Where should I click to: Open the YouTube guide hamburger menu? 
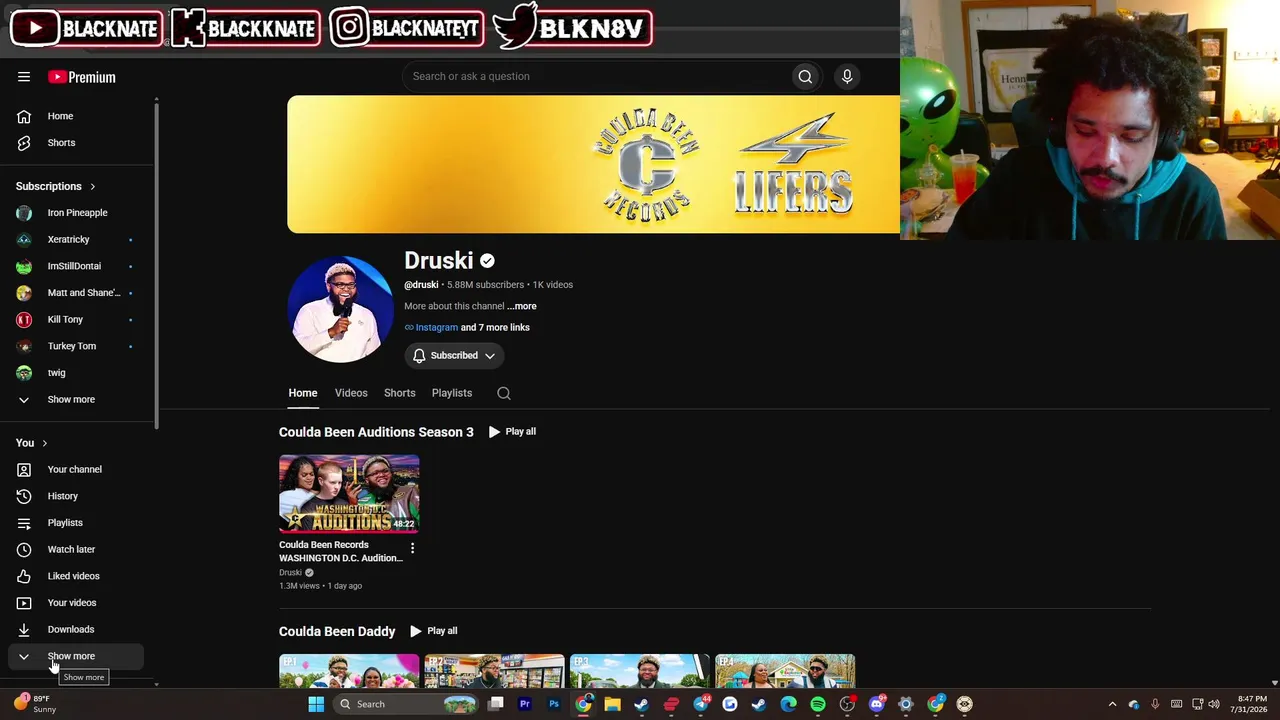click(x=24, y=77)
